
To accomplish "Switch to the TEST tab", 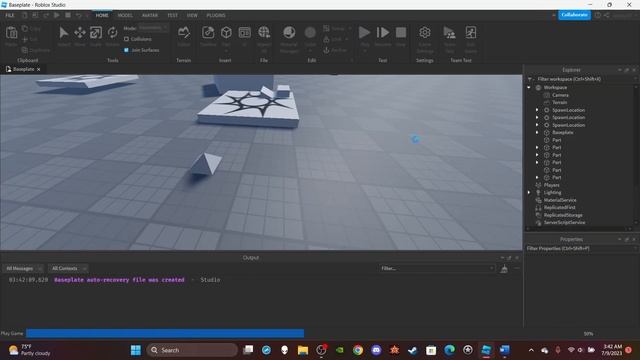I will [172, 15].
